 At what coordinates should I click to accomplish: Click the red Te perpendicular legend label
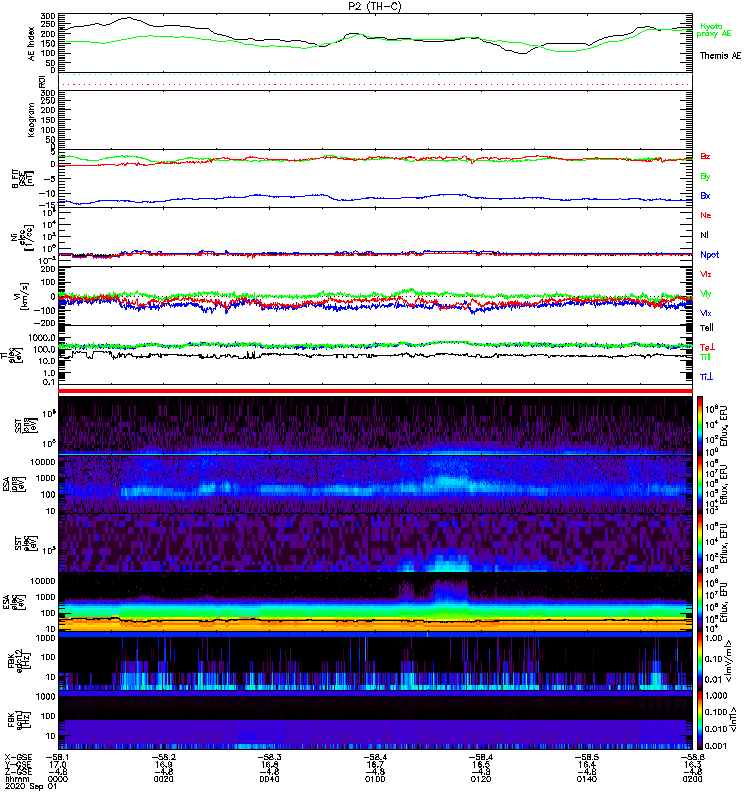point(707,347)
